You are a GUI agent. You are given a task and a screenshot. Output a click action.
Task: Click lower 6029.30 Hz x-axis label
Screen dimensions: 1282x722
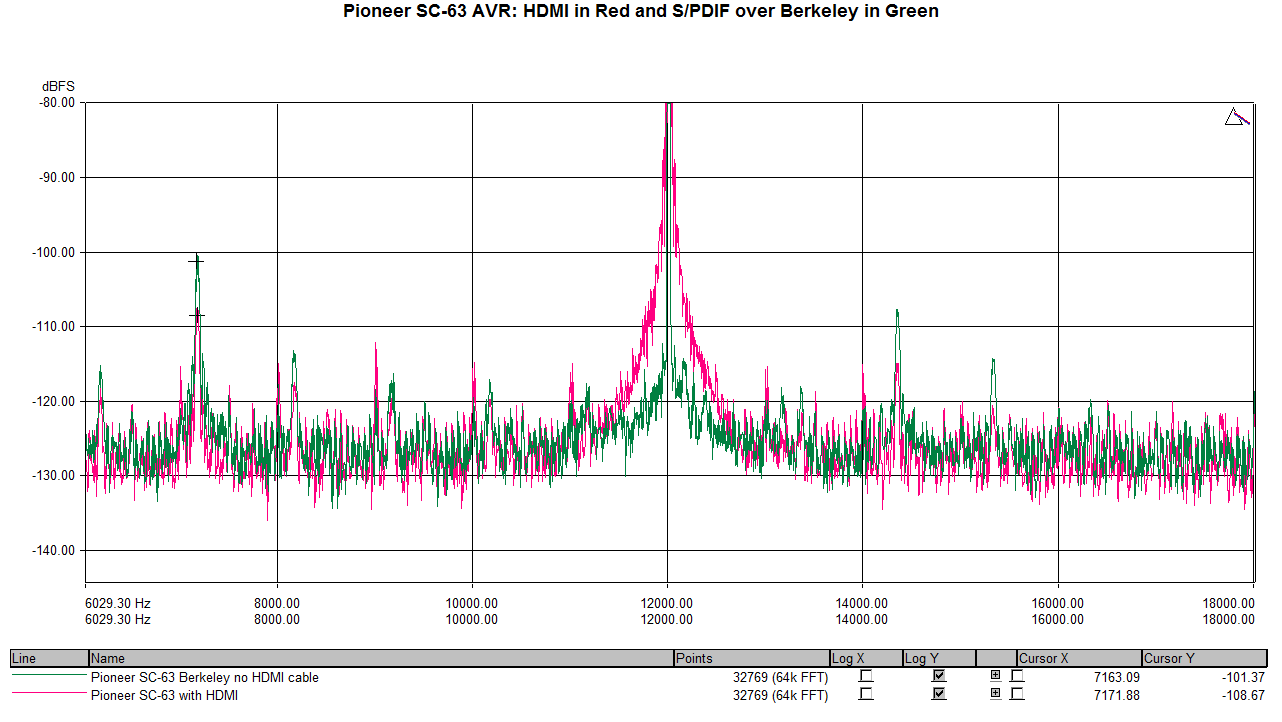point(118,619)
